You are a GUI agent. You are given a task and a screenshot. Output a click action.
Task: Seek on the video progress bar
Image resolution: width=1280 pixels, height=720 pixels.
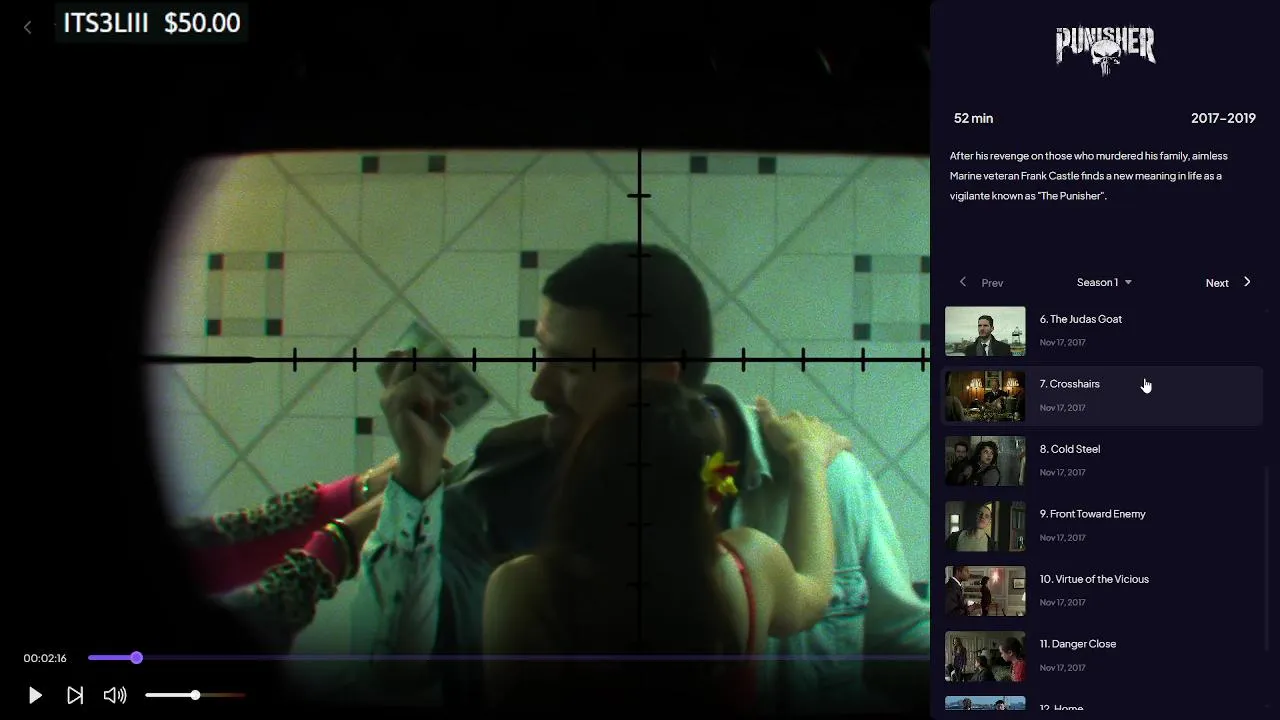tap(508, 657)
